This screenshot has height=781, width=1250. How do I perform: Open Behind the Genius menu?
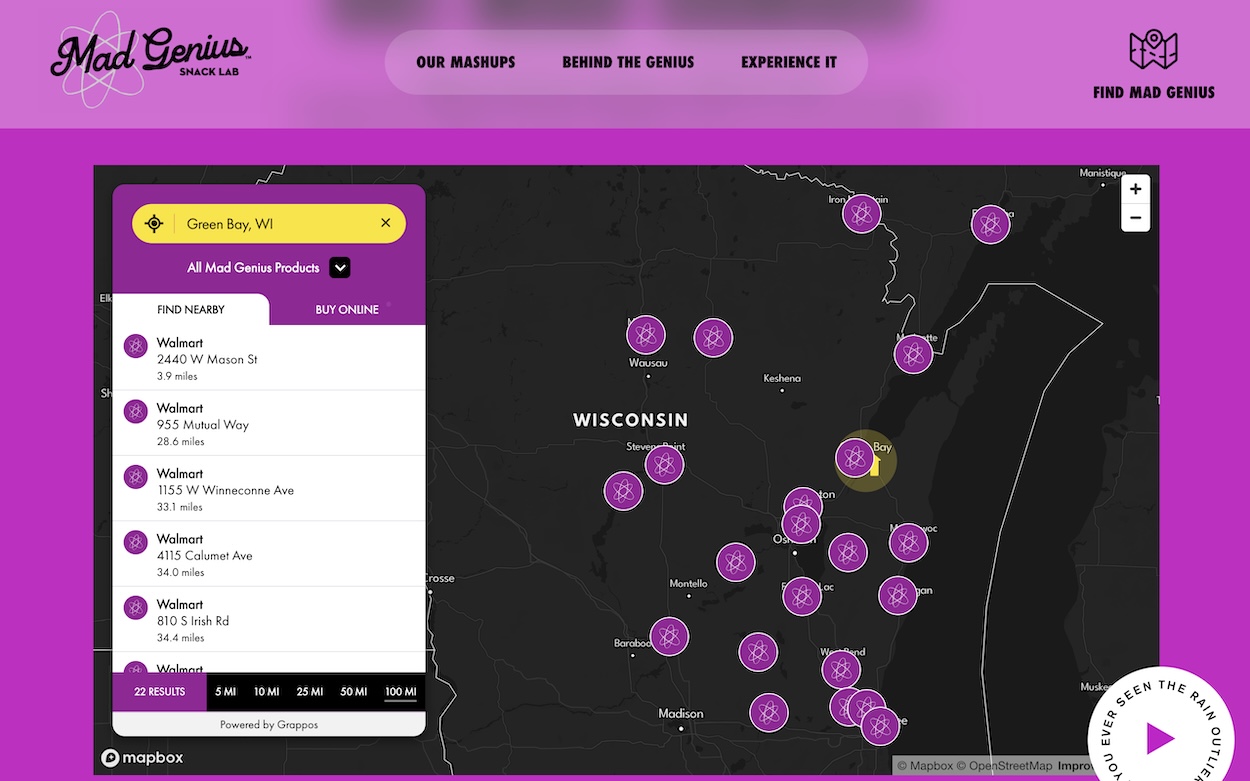click(628, 62)
